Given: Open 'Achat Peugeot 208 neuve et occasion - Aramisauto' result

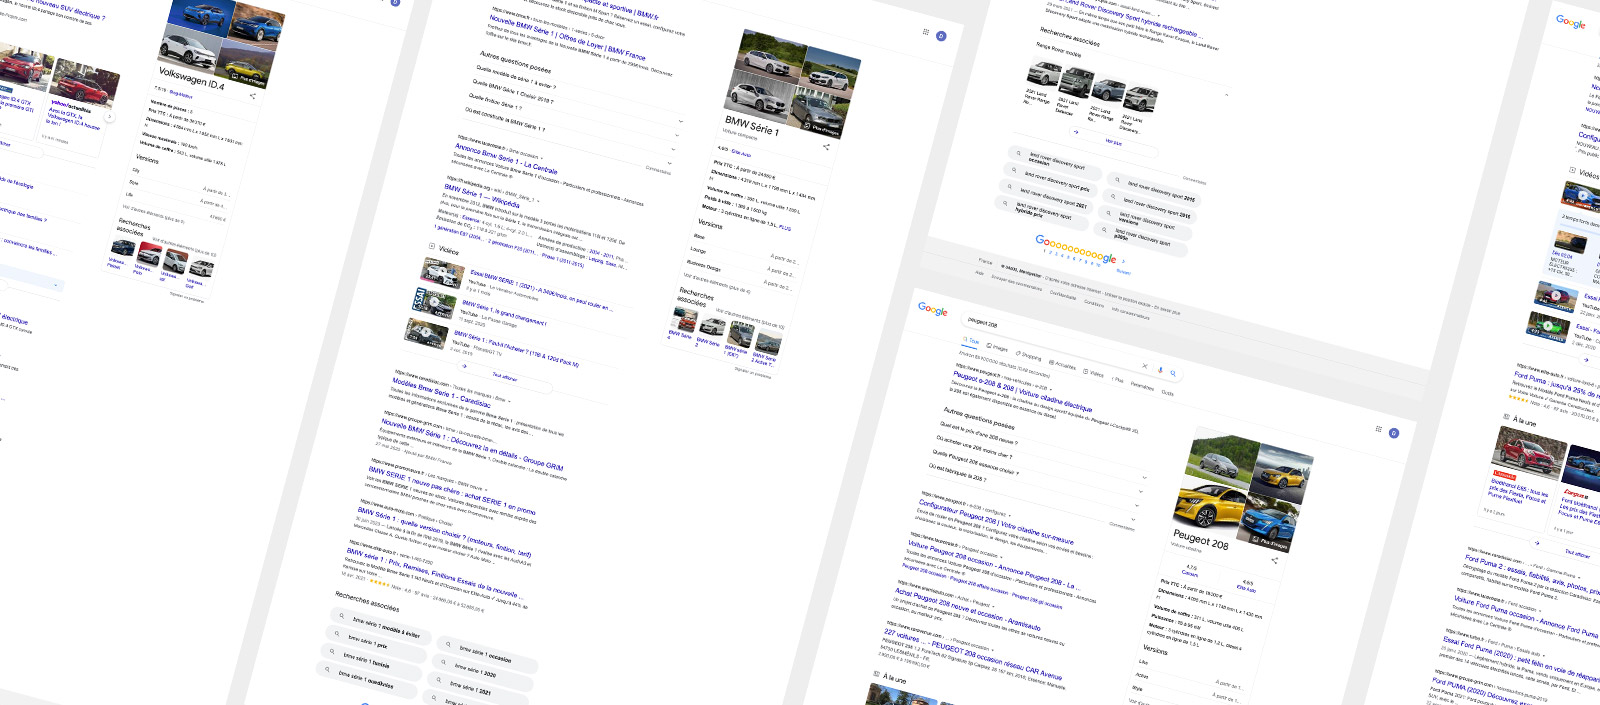Looking at the screenshot, I should pos(967,608).
